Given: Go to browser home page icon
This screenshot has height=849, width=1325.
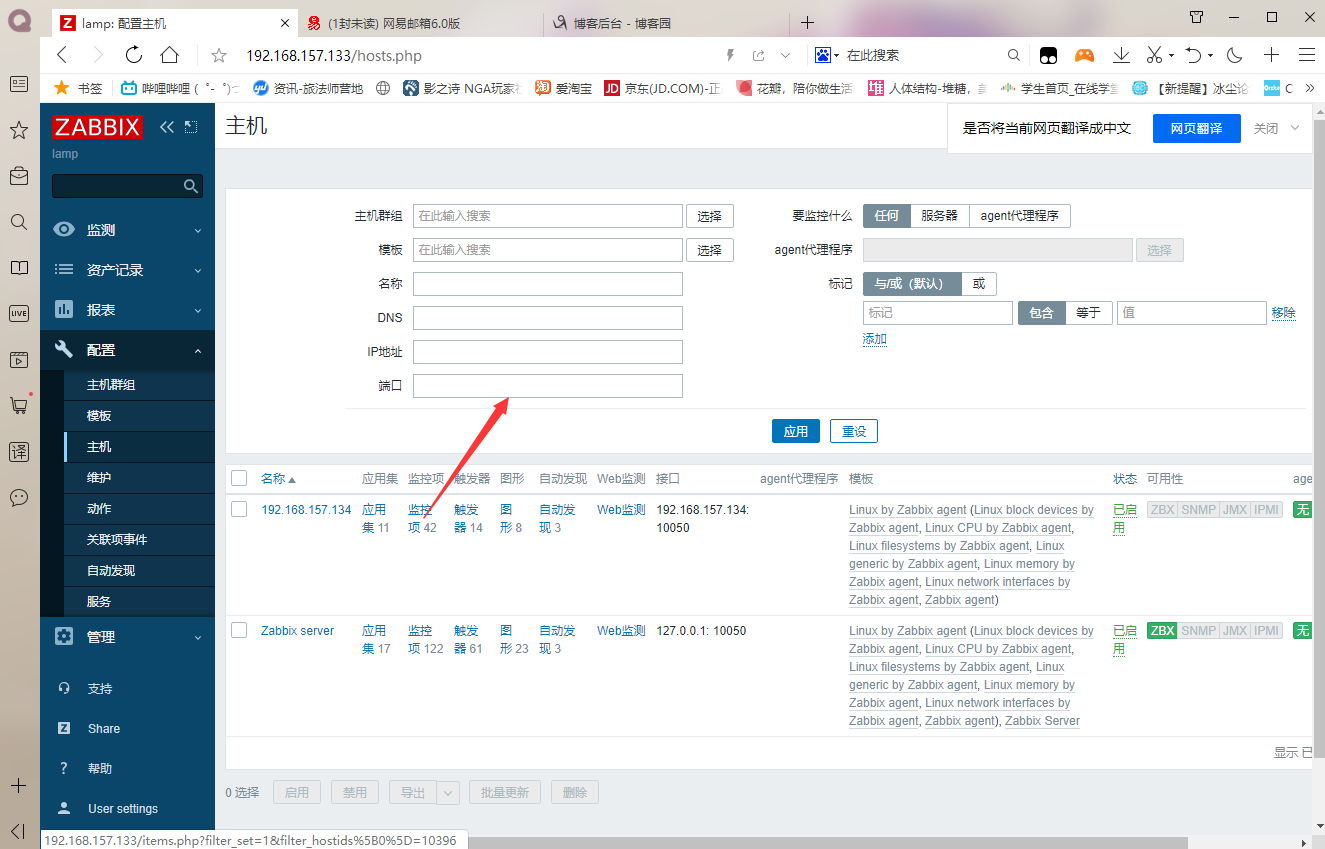Looking at the screenshot, I should pyautogui.click(x=170, y=55).
